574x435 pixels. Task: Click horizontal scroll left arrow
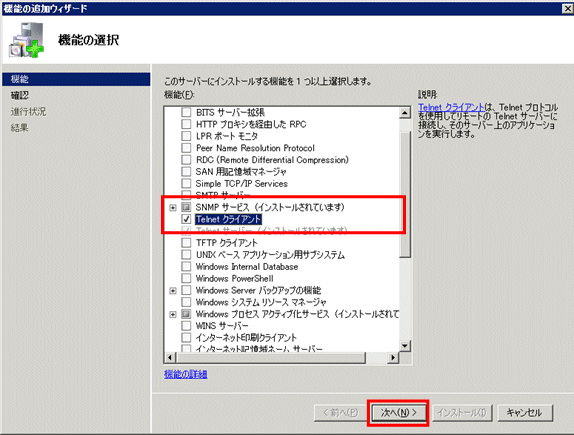pos(169,357)
